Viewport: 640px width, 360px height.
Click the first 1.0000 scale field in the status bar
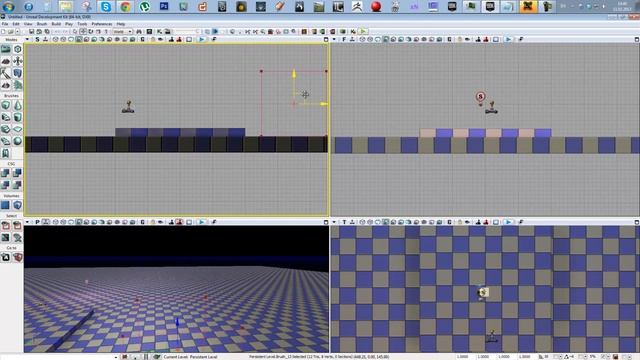click(462, 357)
